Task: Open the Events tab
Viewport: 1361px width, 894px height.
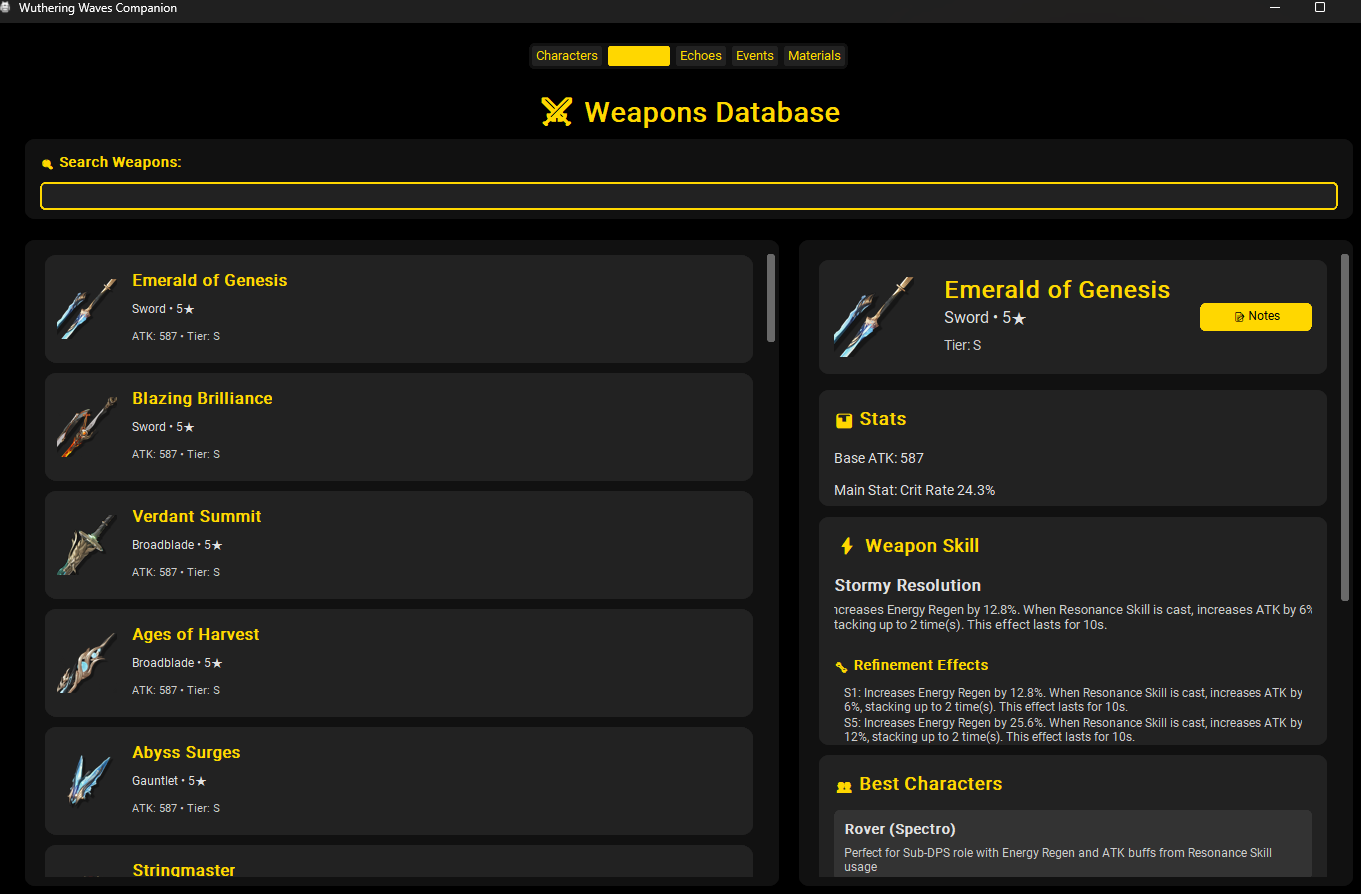Action: click(x=755, y=56)
